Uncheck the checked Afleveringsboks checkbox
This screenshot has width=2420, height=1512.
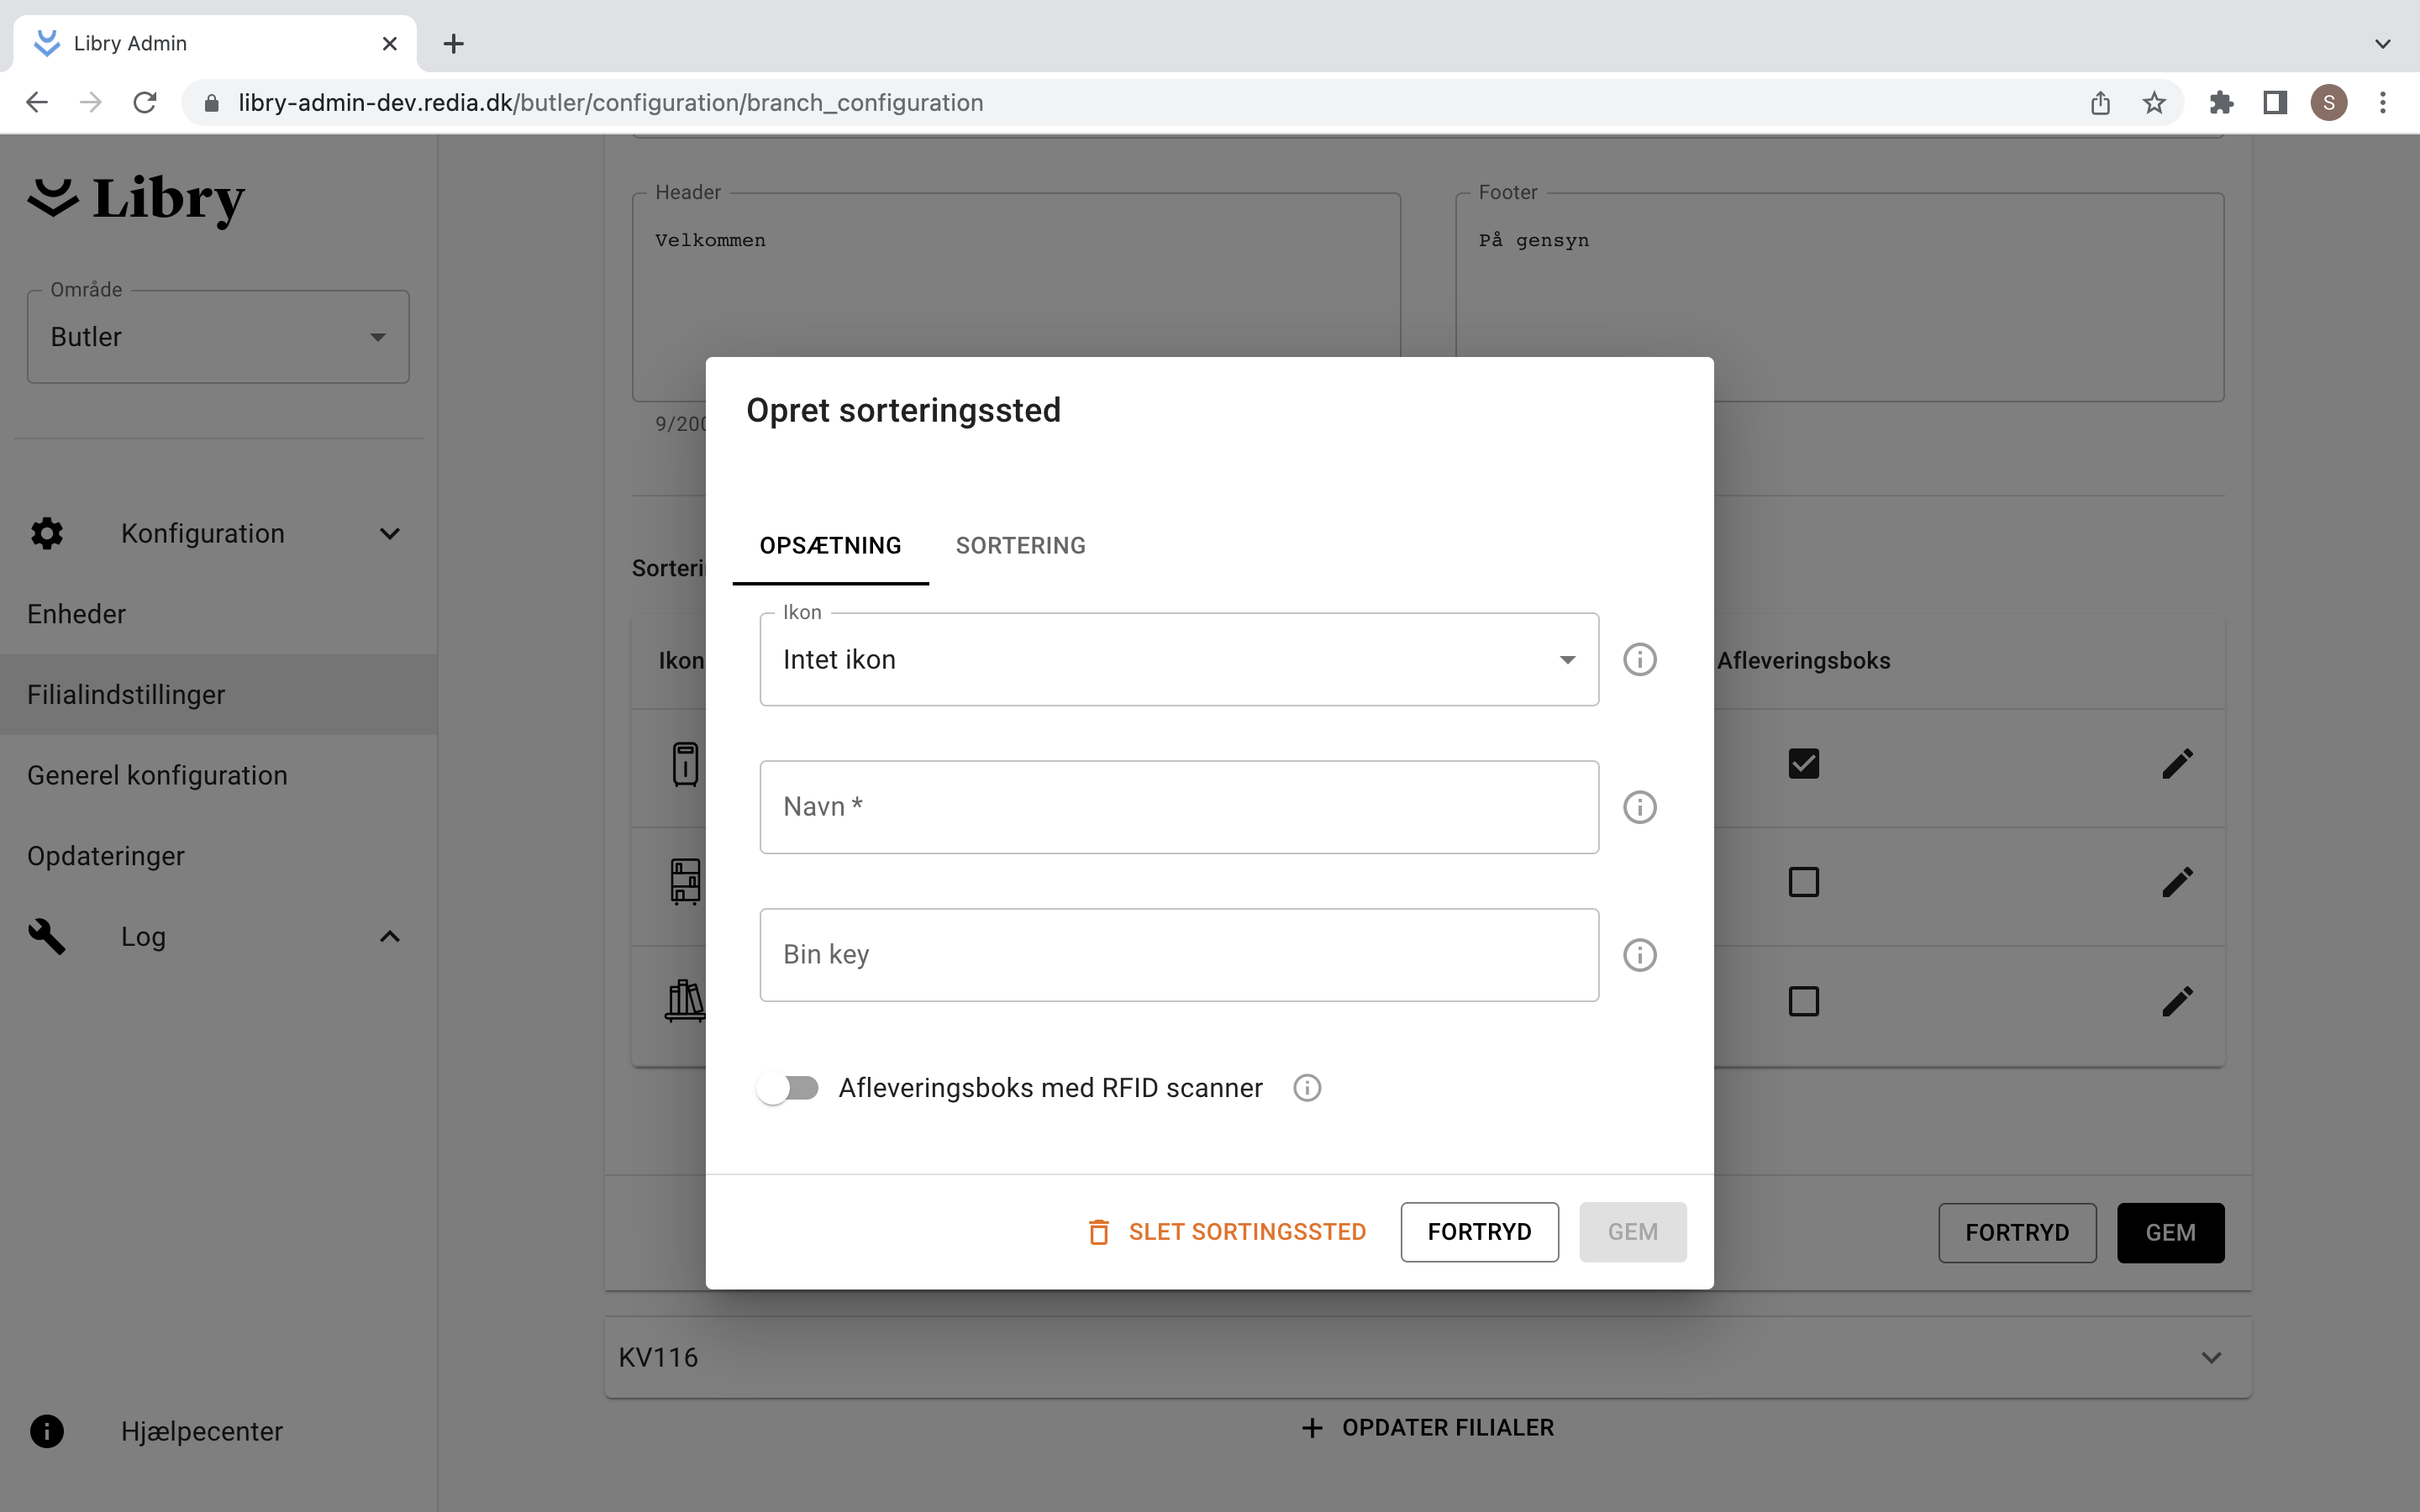pyautogui.click(x=1803, y=764)
